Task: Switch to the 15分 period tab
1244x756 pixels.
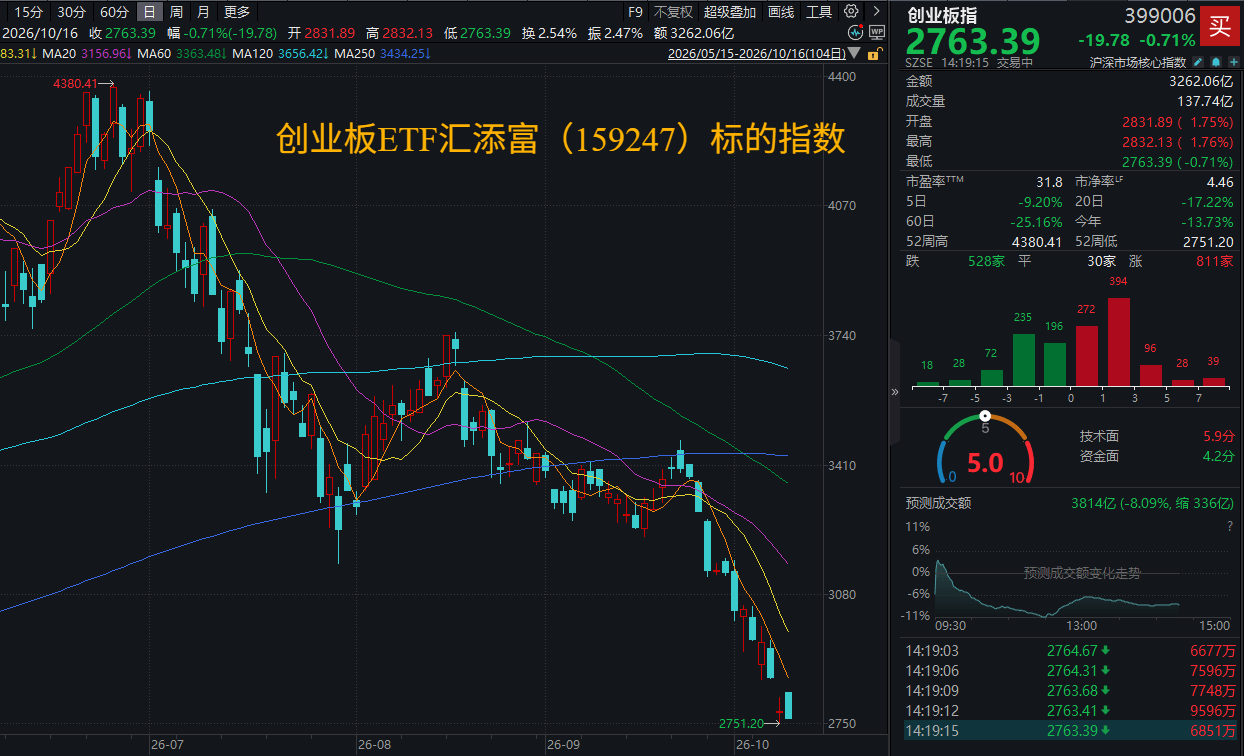Action: pos(30,12)
